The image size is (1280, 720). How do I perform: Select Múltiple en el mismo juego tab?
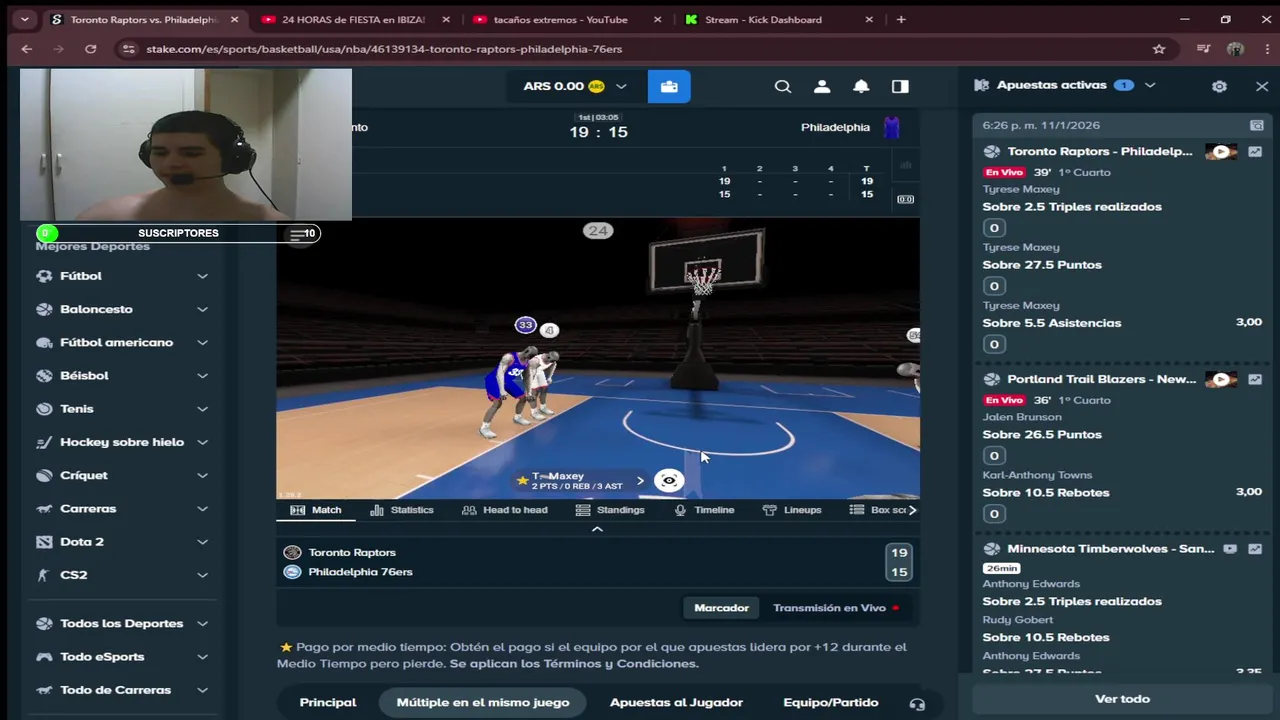tap(483, 702)
